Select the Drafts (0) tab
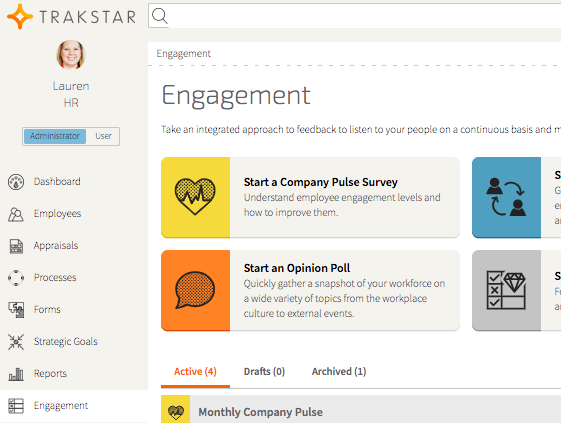 [264, 372]
